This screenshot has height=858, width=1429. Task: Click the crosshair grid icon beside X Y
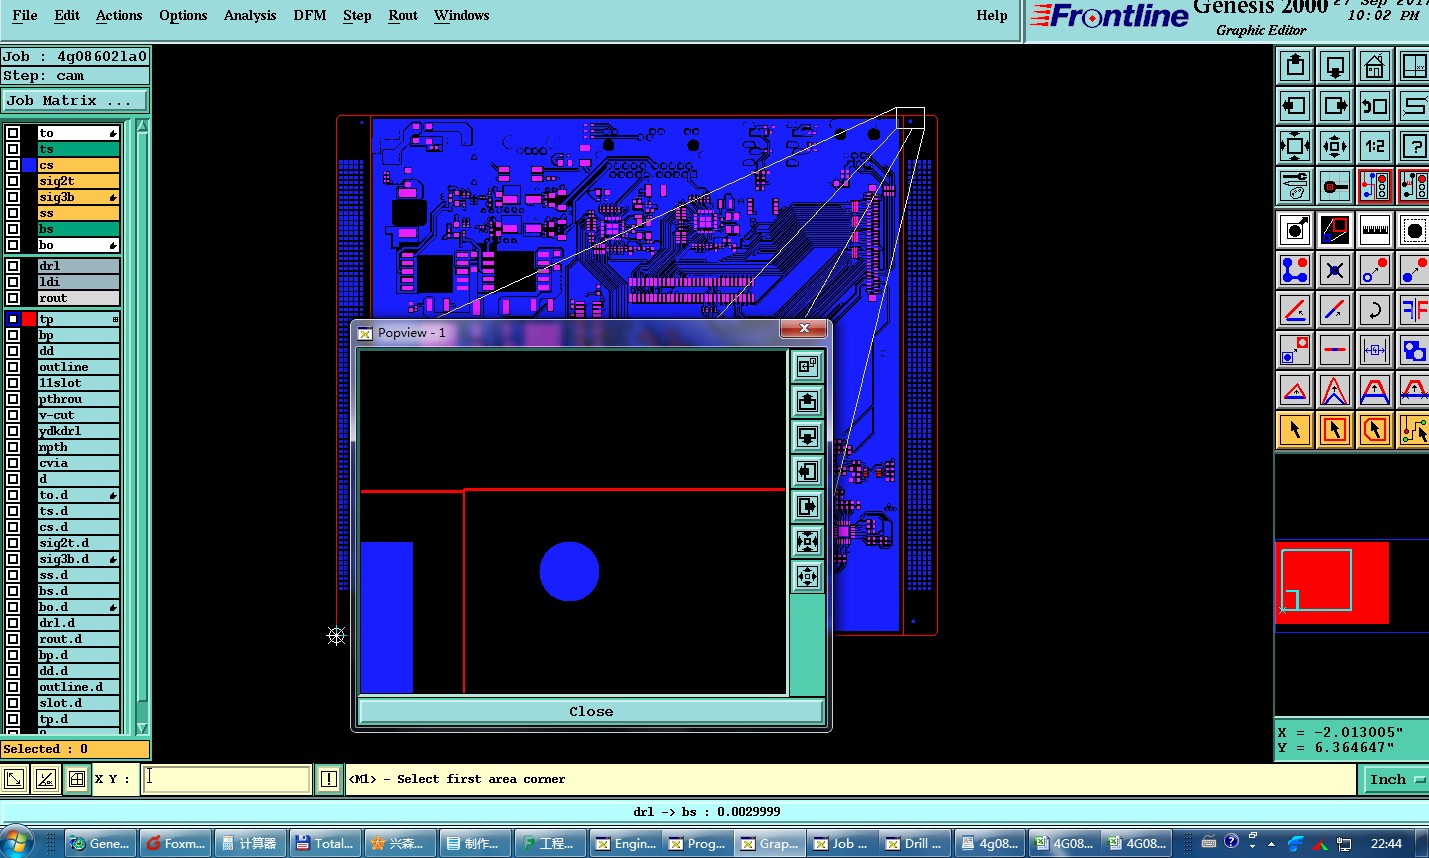(x=77, y=779)
